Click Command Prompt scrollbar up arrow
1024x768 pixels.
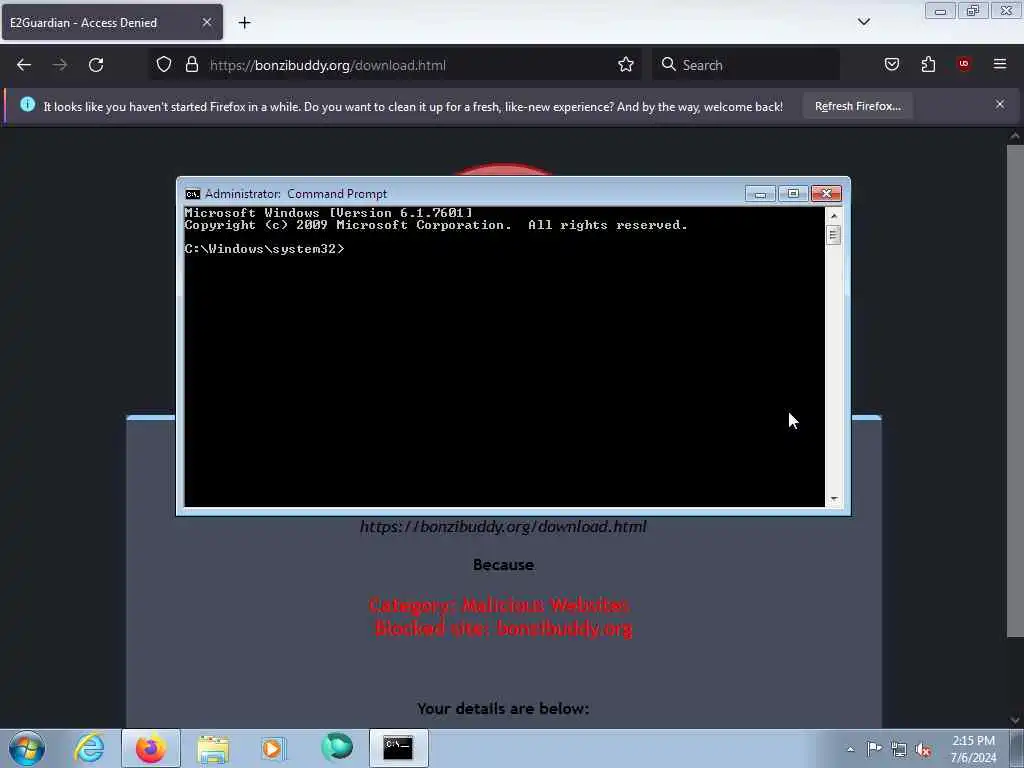pyautogui.click(x=834, y=216)
